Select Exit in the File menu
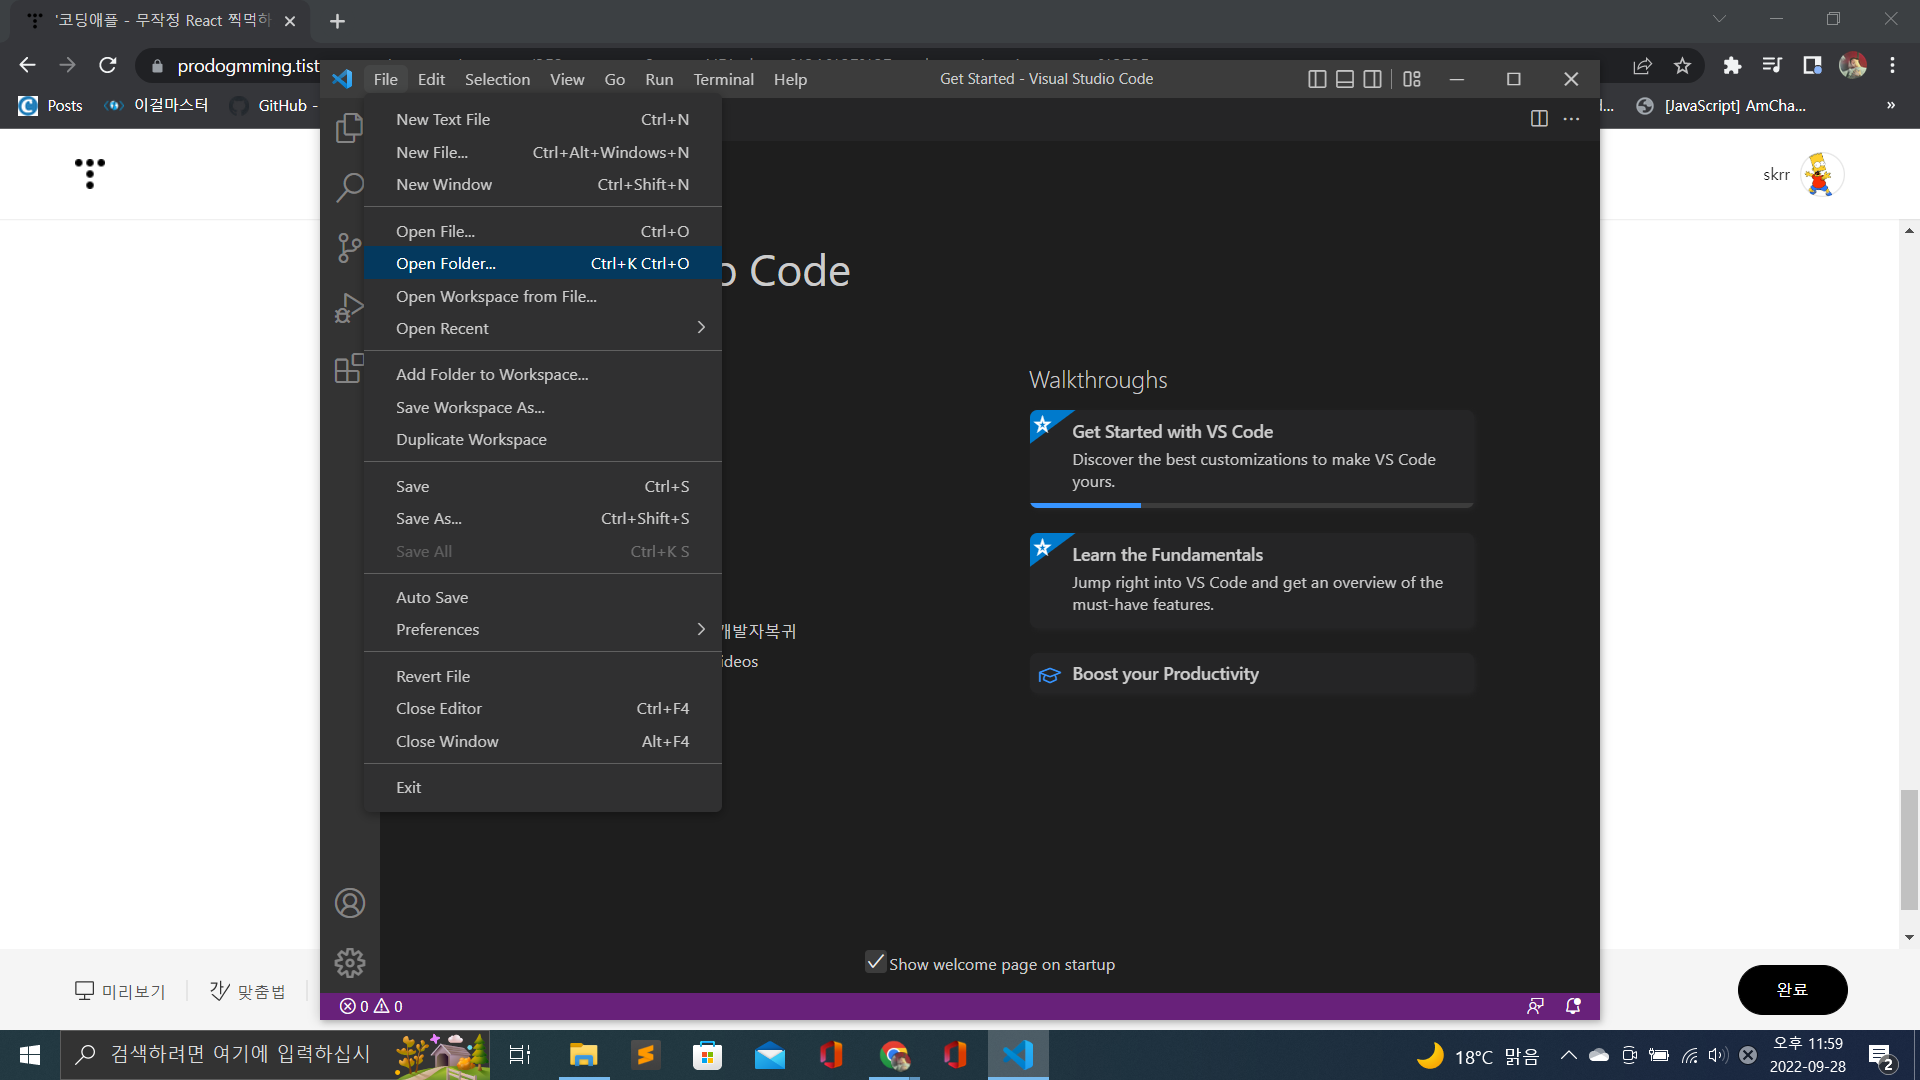1920x1080 pixels. tap(542, 787)
